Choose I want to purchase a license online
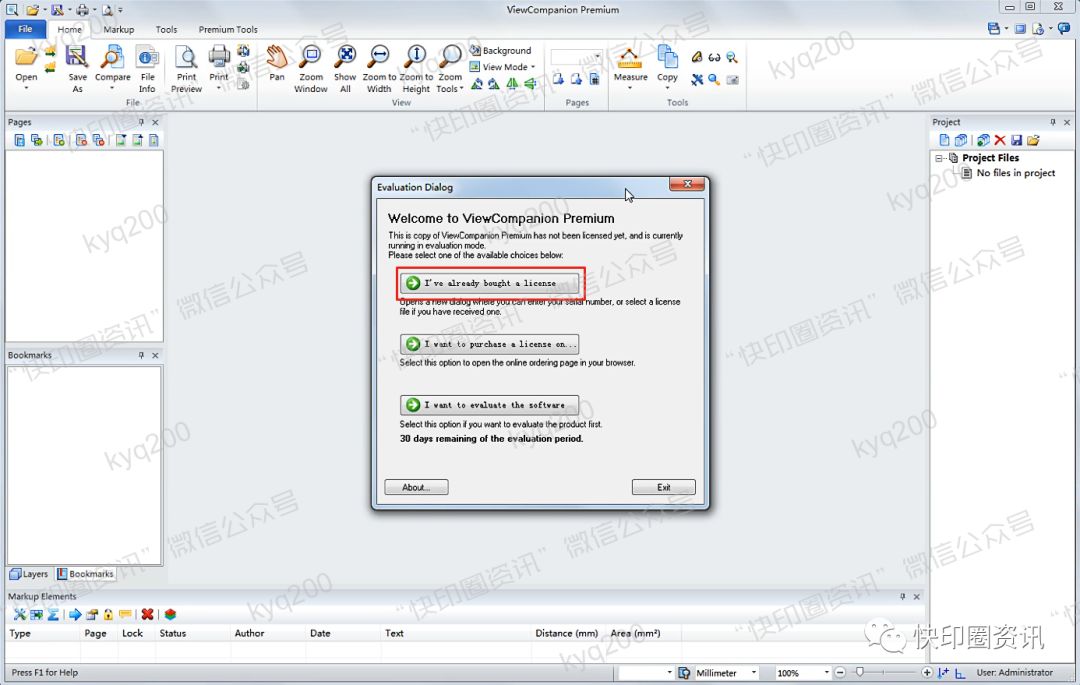Screen dimensions: 1080x685 point(489,344)
